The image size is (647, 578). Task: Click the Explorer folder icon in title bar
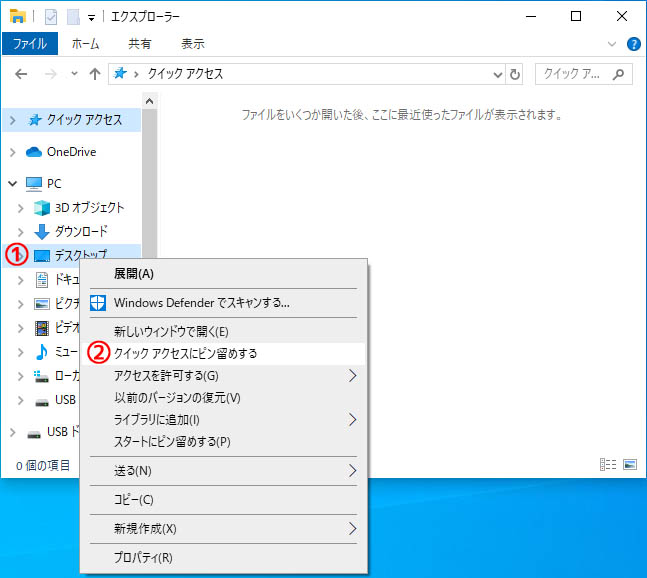[x=17, y=17]
